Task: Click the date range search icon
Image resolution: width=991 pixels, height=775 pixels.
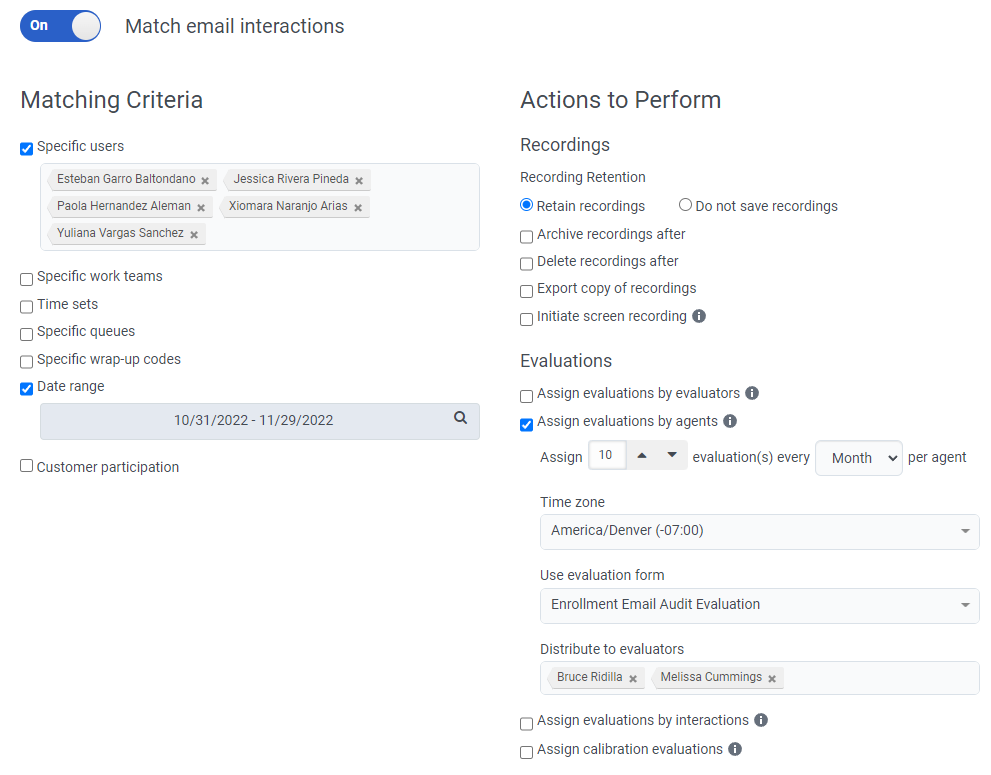Action: click(x=460, y=419)
